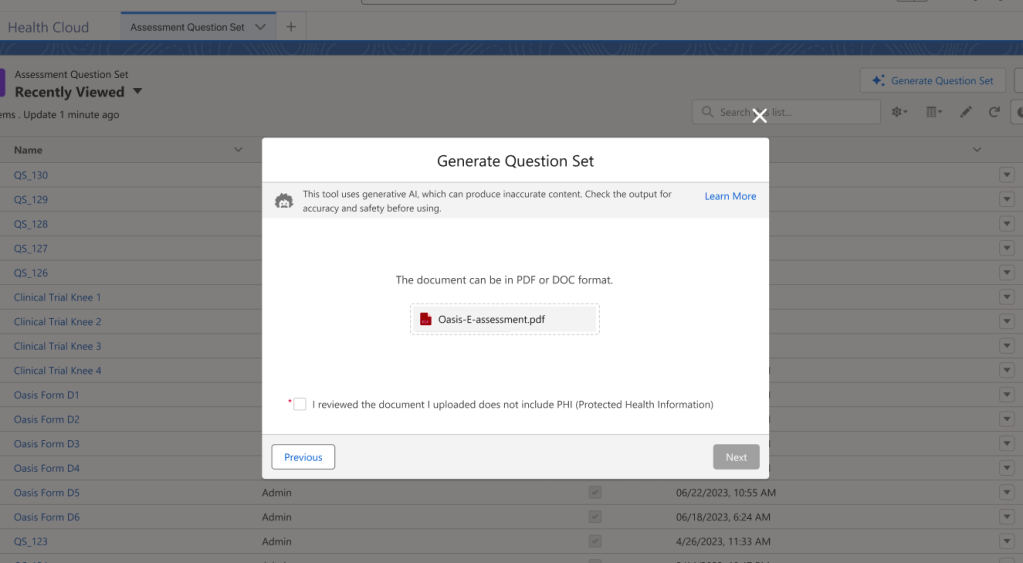1023x563 pixels.
Task: Expand the Recently Viewed list view dropdown
Action: click(138, 92)
